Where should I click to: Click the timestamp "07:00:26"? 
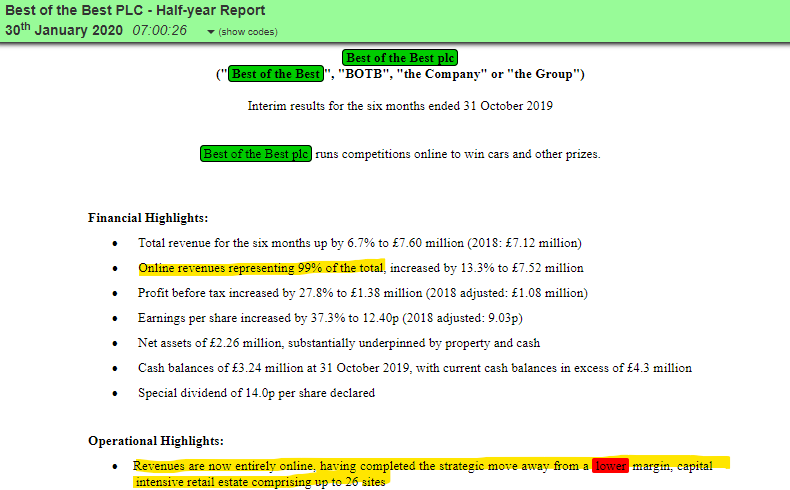coord(159,31)
